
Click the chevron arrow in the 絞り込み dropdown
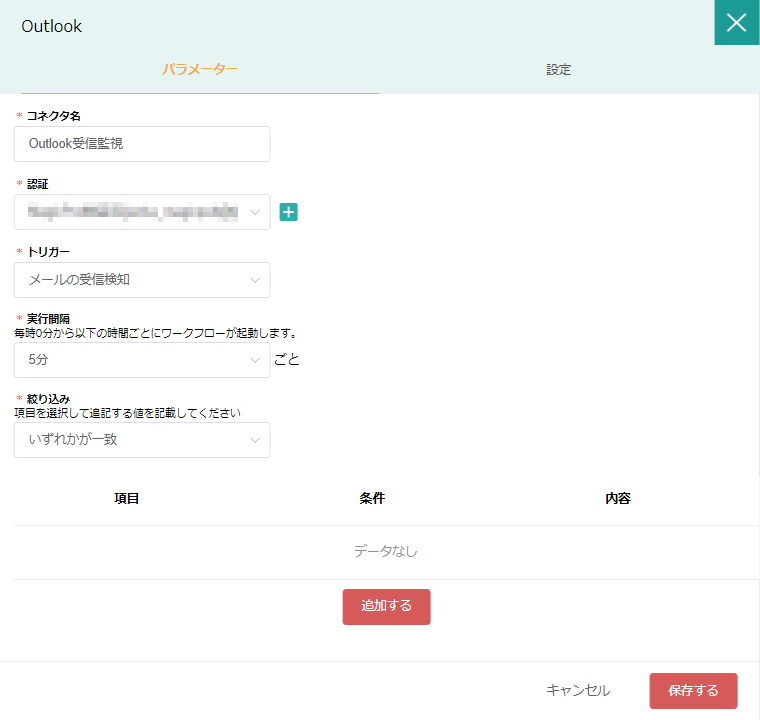(255, 440)
